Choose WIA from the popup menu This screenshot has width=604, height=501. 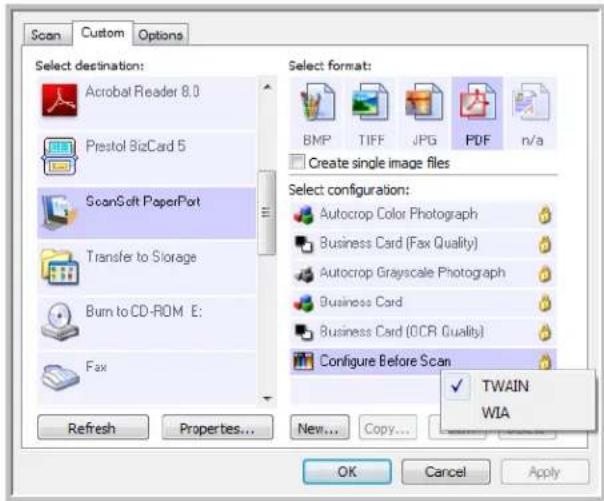coord(518,413)
